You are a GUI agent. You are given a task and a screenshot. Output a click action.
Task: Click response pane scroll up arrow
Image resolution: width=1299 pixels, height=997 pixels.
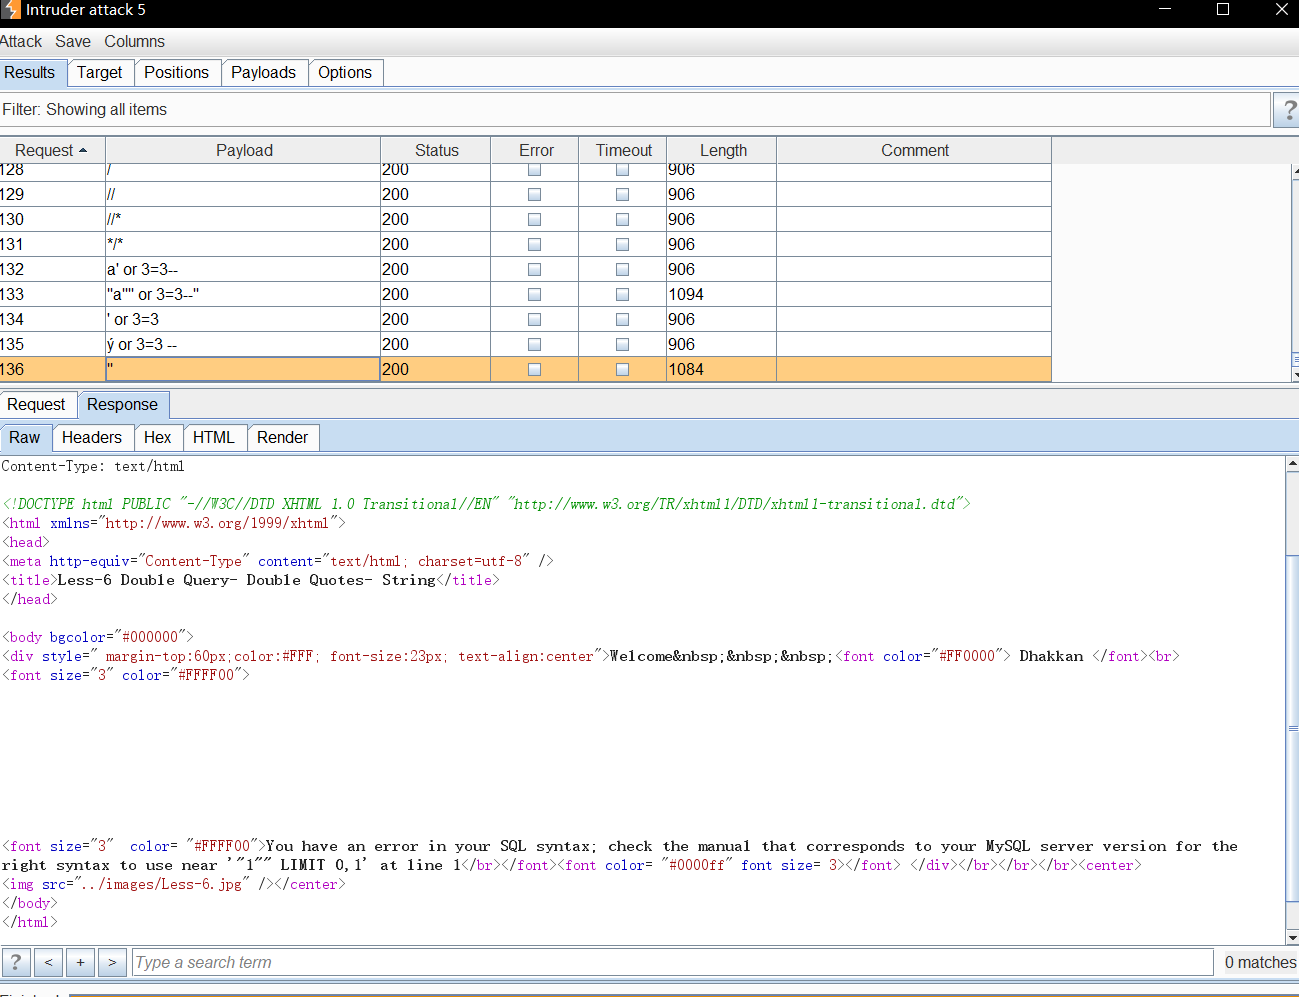(1292, 463)
